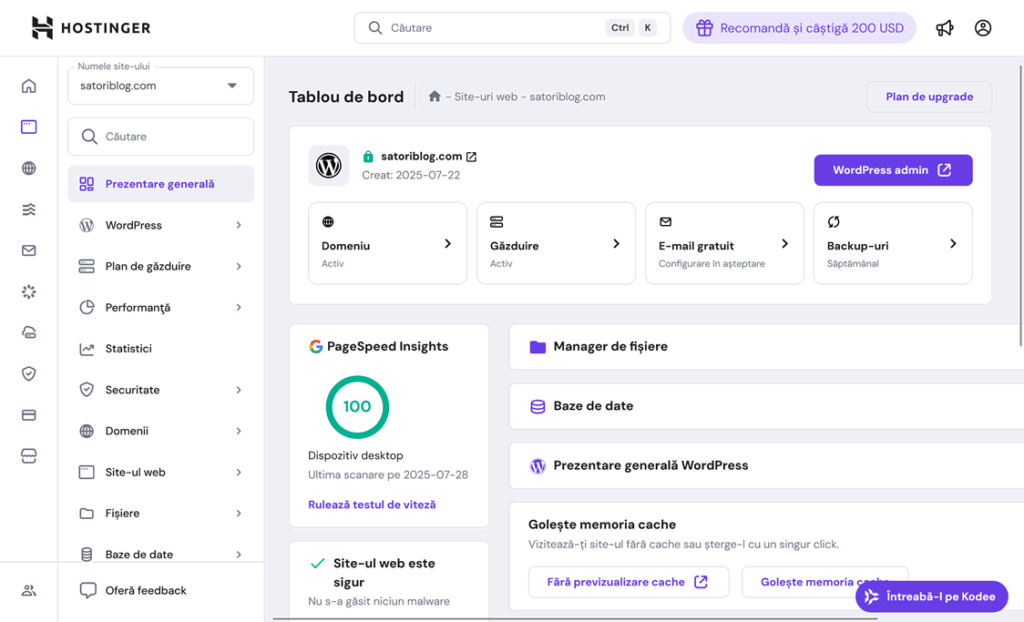Image resolution: width=1024 pixels, height=622 pixels.
Task: Go to Home in the icon rail
Action: (29, 86)
